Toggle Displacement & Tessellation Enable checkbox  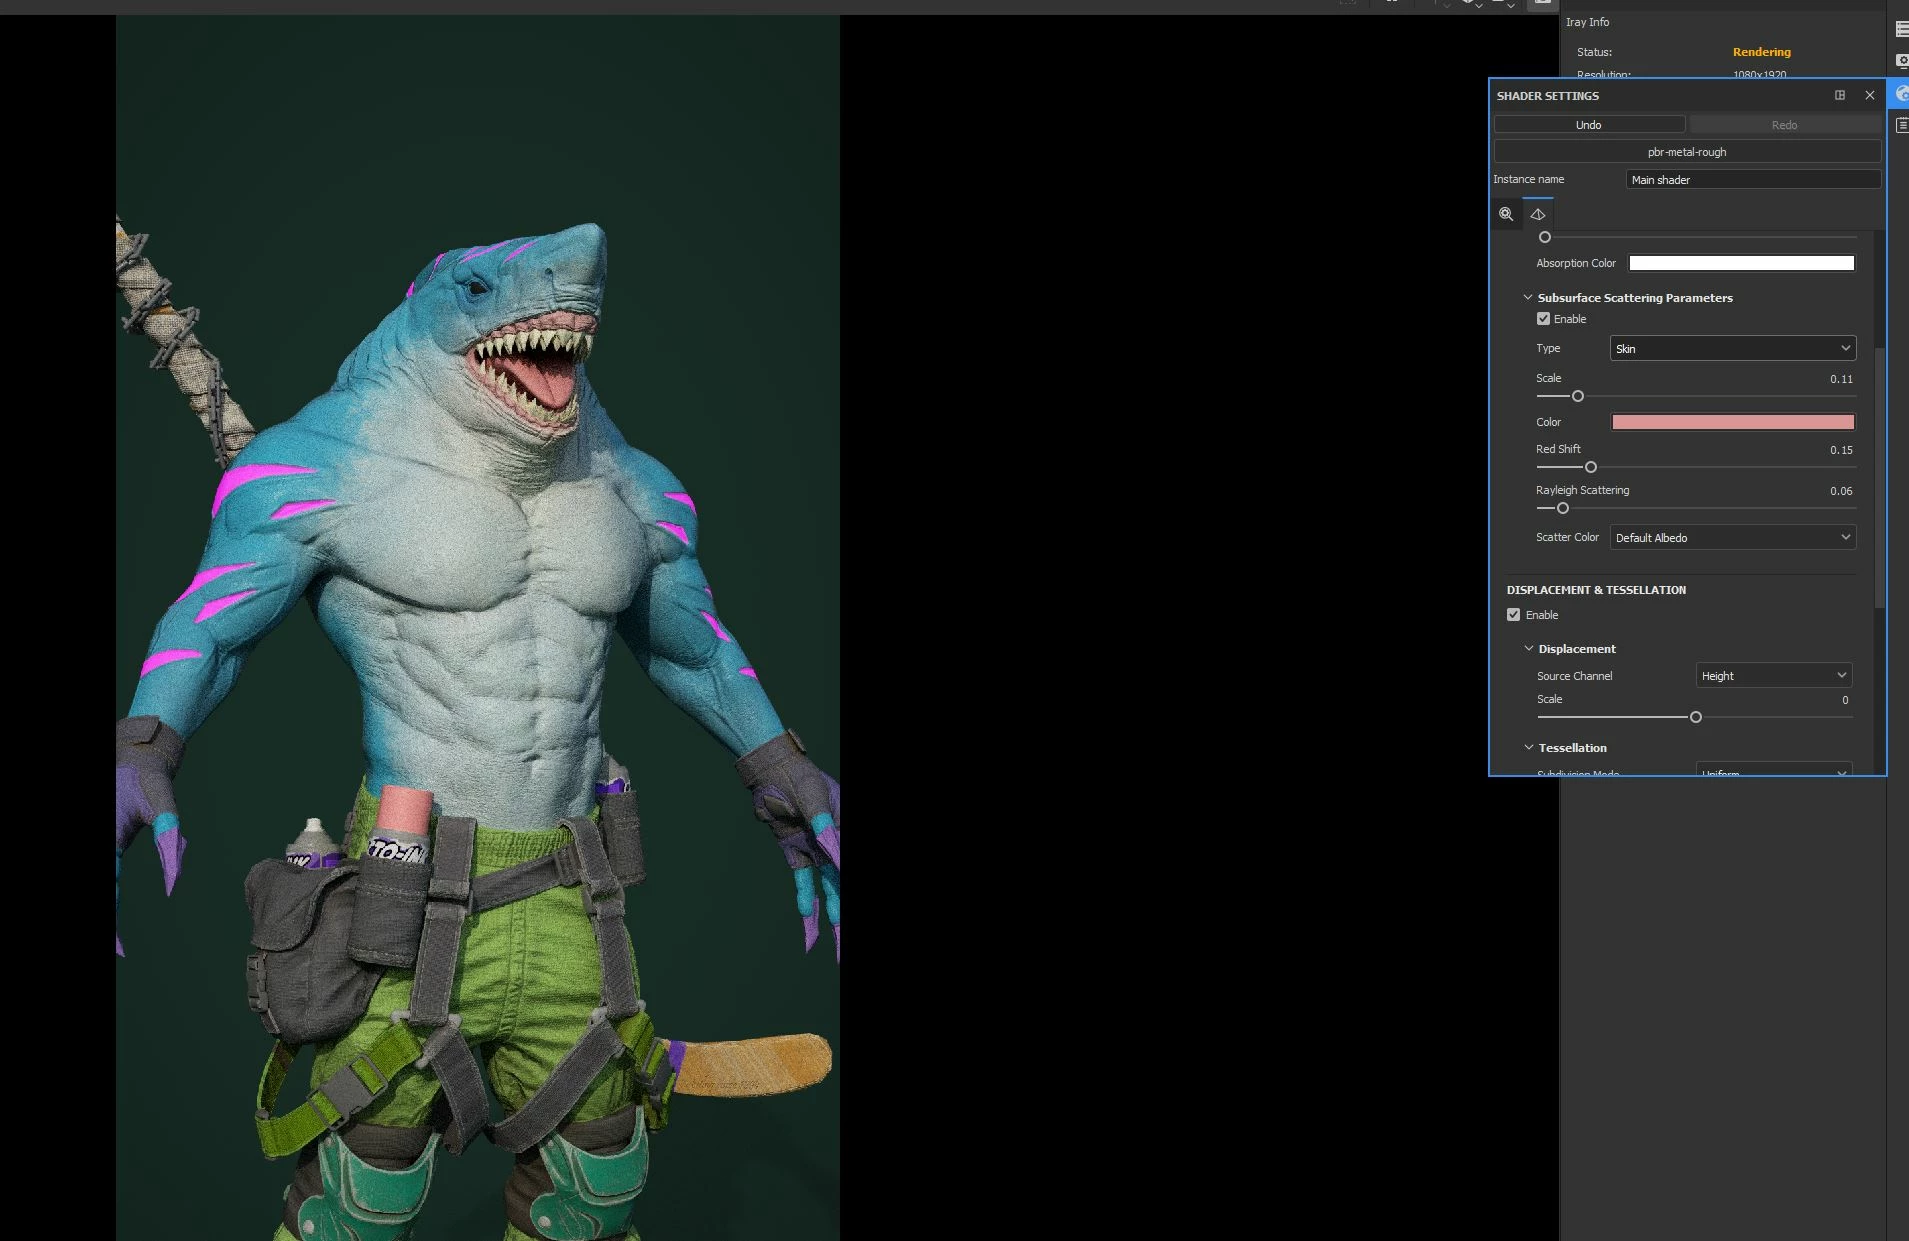(1513, 615)
